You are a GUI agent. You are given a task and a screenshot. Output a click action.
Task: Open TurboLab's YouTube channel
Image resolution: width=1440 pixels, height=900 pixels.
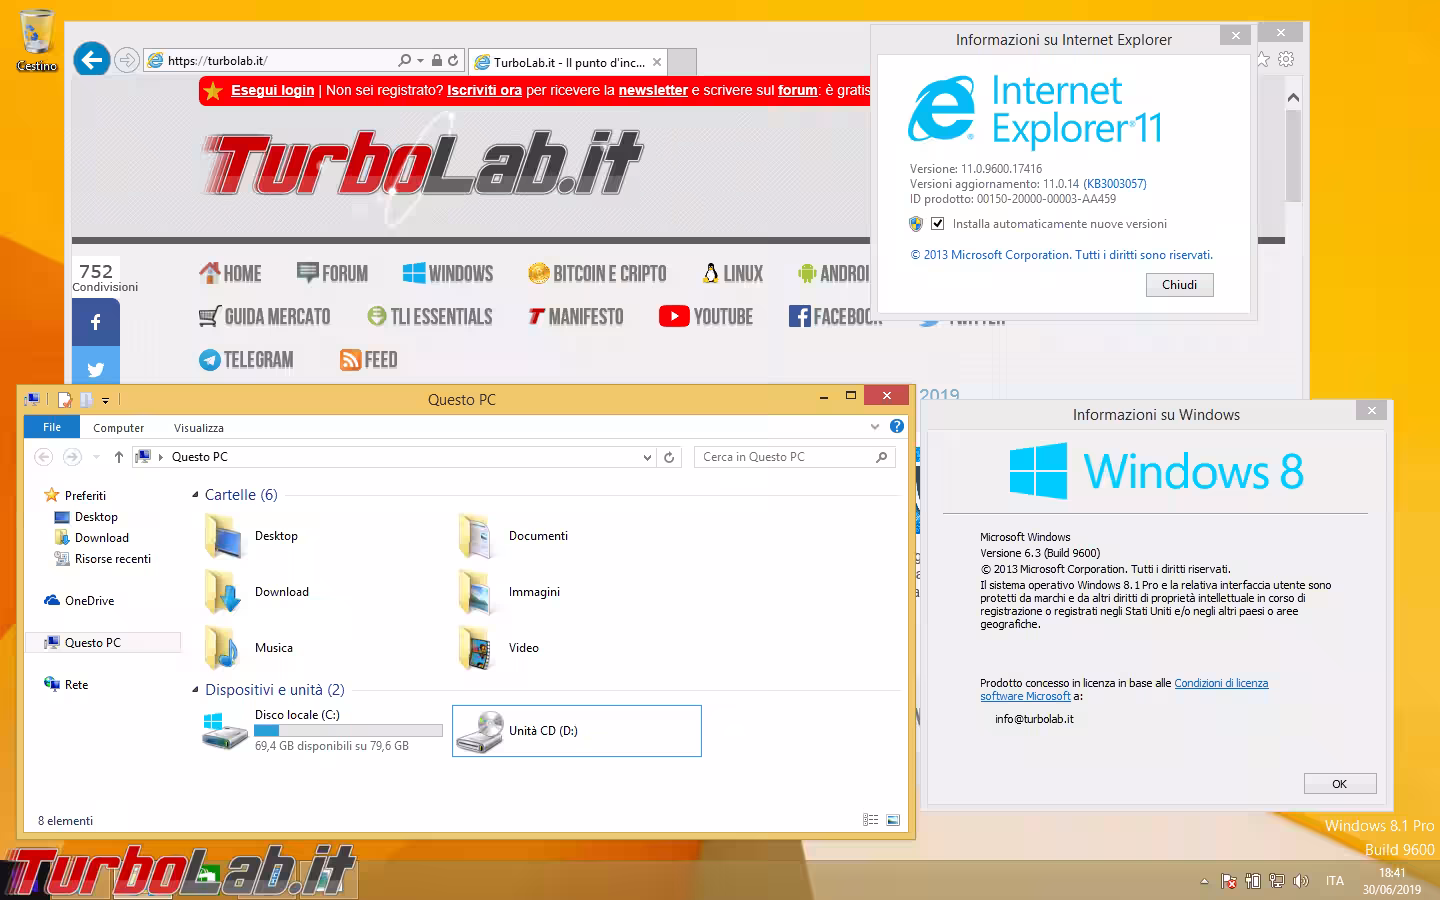[707, 316]
